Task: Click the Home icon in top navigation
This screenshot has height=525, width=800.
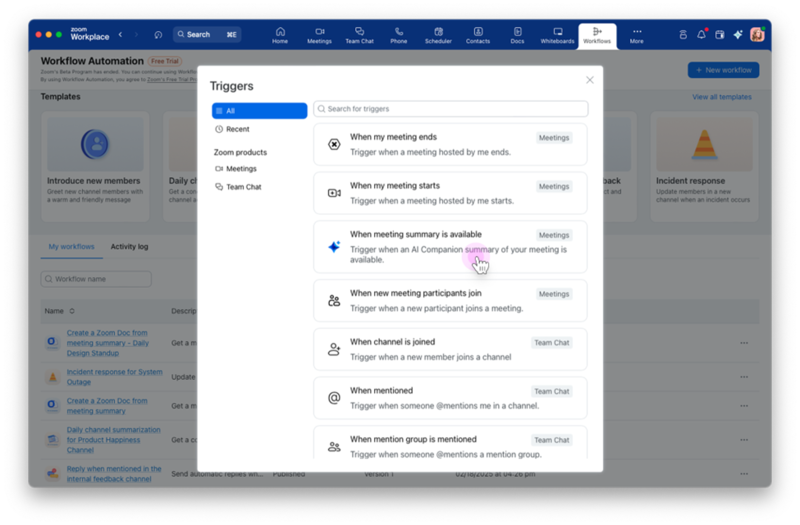Action: click(280, 35)
